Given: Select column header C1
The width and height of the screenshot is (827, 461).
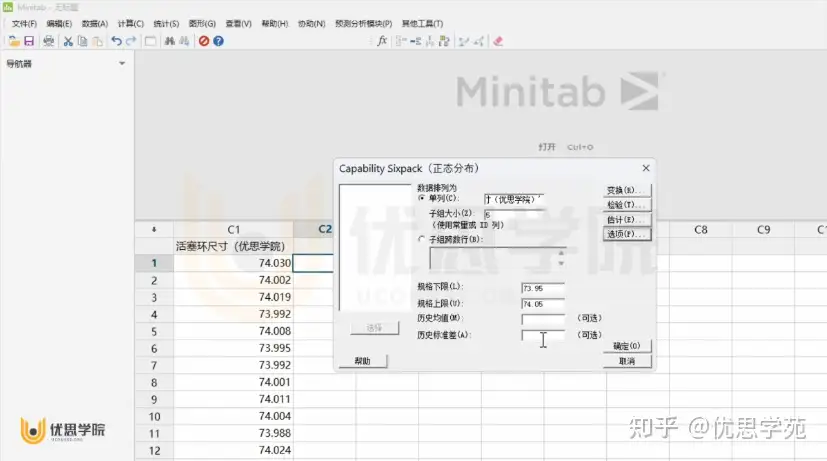Looking at the screenshot, I should [x=233, y=229].
